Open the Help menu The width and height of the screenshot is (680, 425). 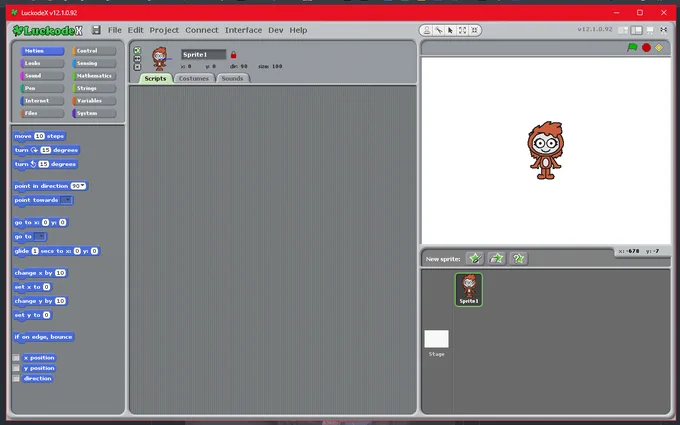(x=298, y=30)
